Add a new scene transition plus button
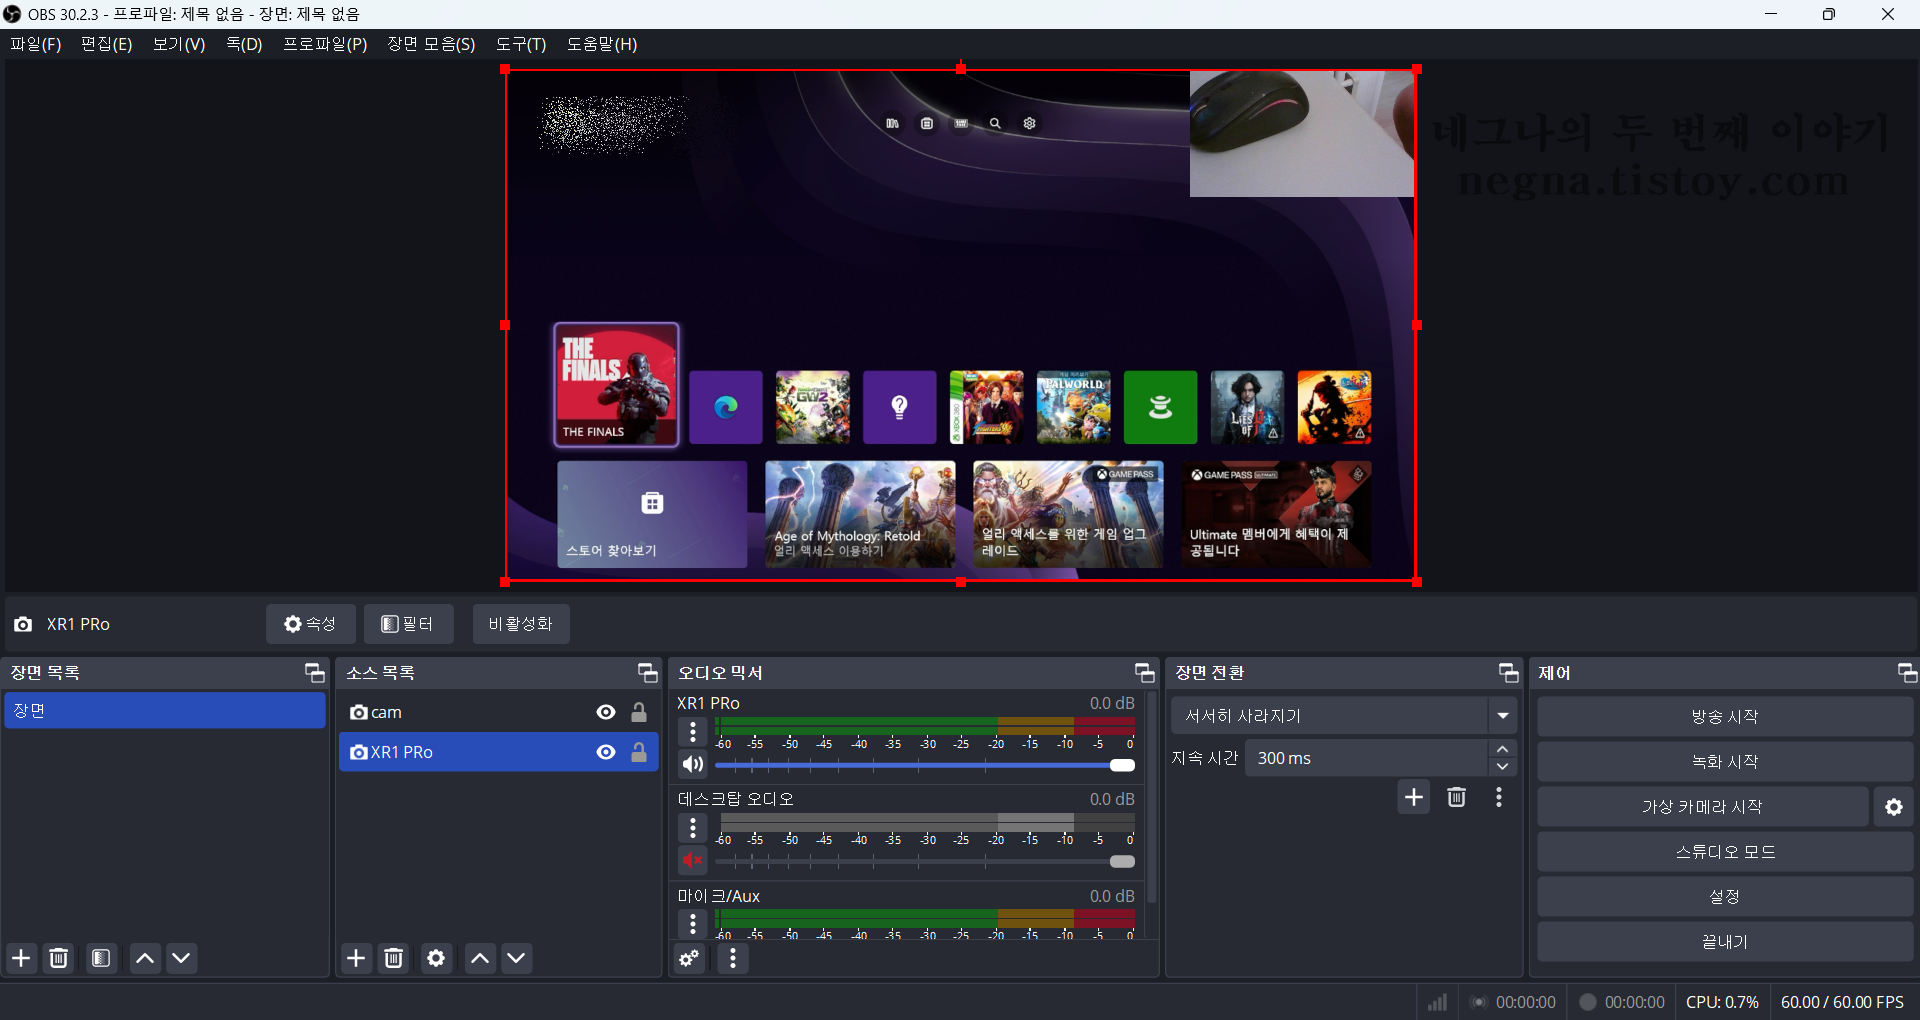Viewport: 1920px width, 1020px height. 1414,797
